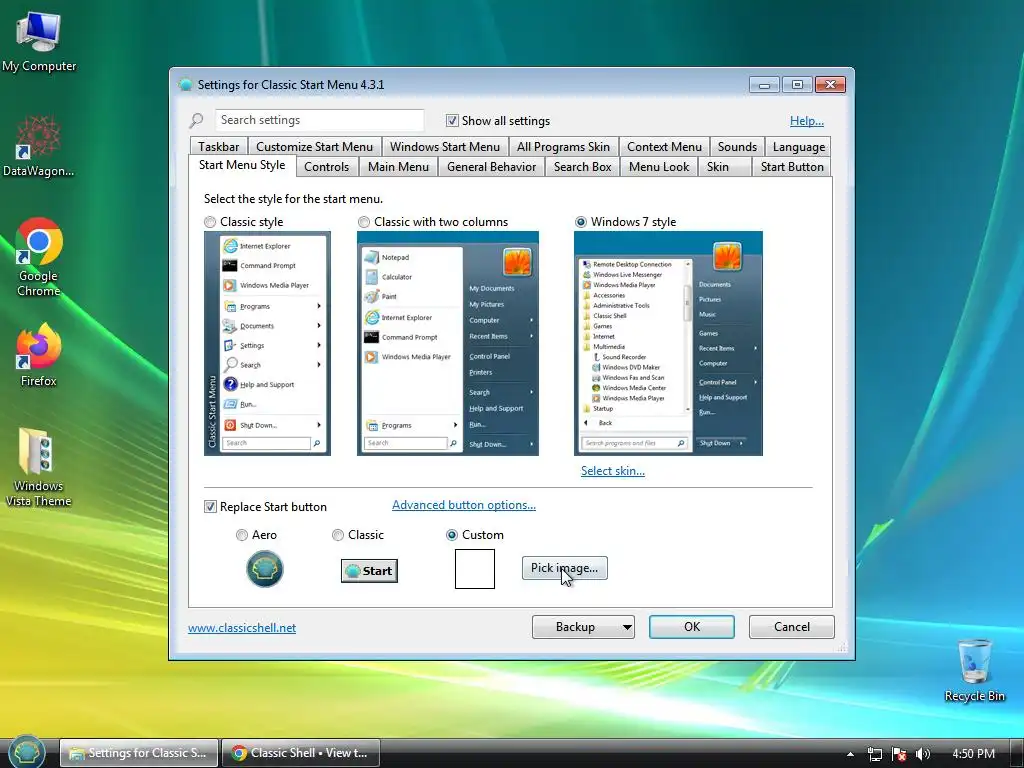Click the Windows 7 style preview thumbnail
Image resolution: width=1024 pixels, height=768 pixels.
(x=668, y=344)
